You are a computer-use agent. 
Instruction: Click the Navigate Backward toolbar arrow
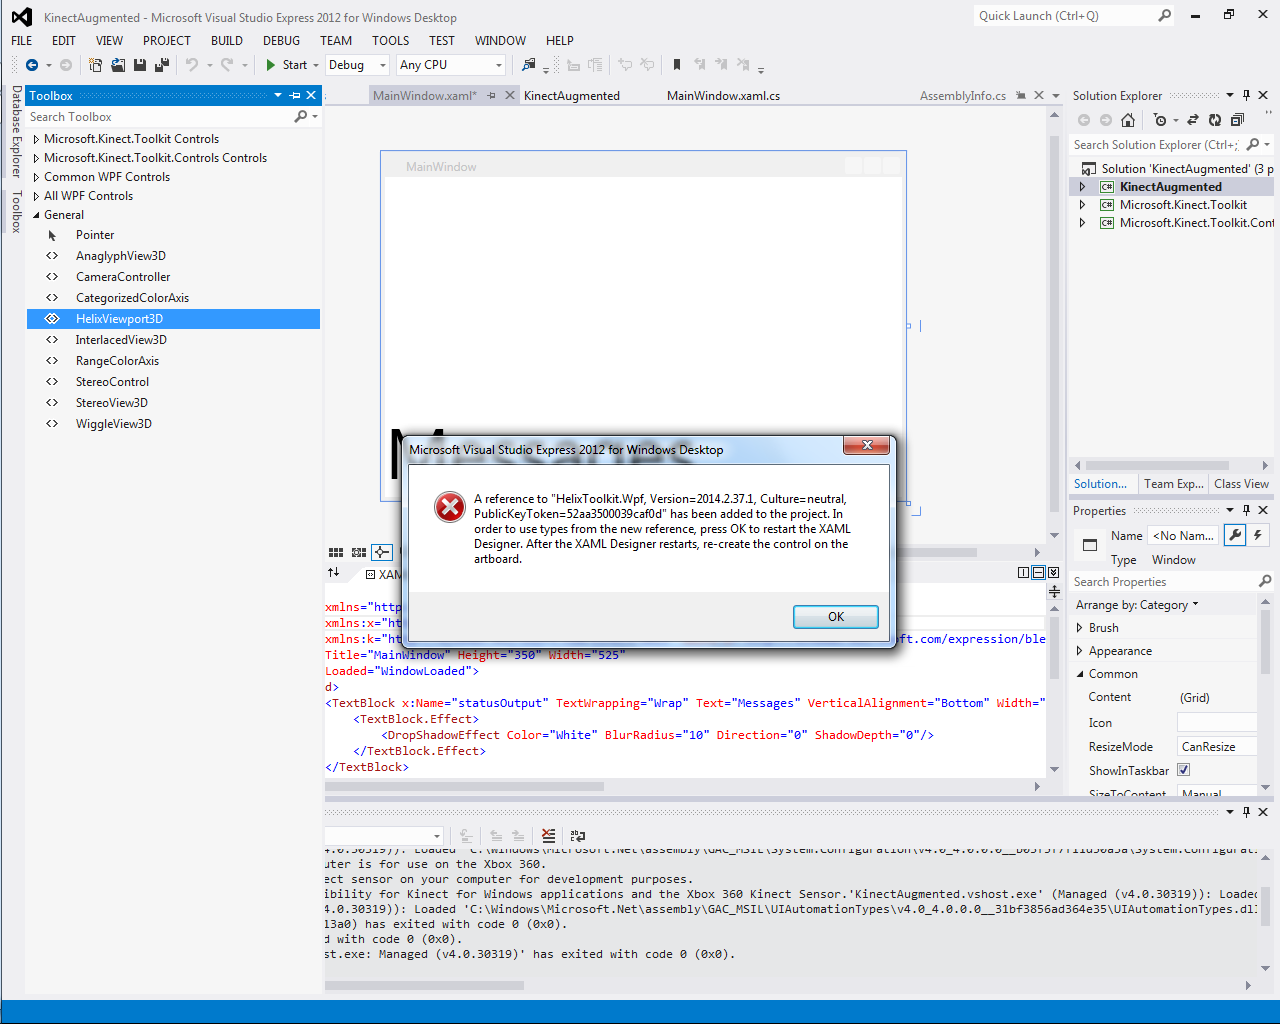click(32, 65)
